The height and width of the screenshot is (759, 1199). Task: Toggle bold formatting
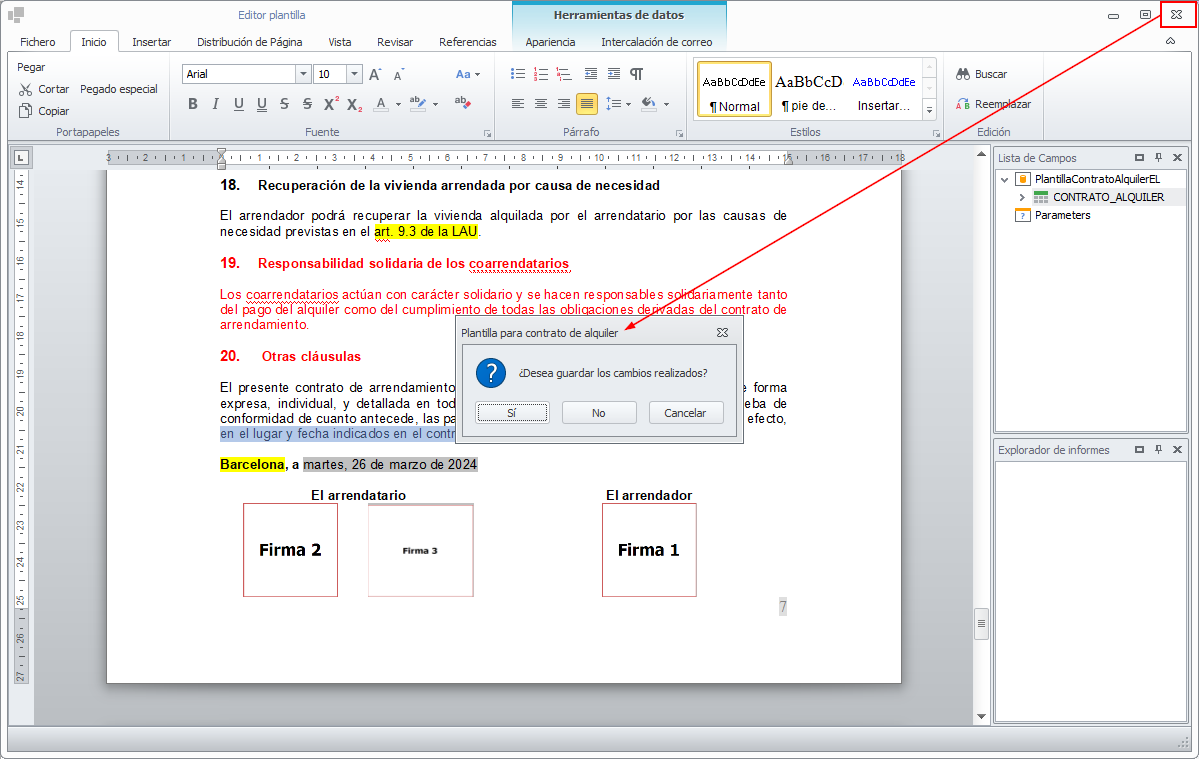coord(192,103)
